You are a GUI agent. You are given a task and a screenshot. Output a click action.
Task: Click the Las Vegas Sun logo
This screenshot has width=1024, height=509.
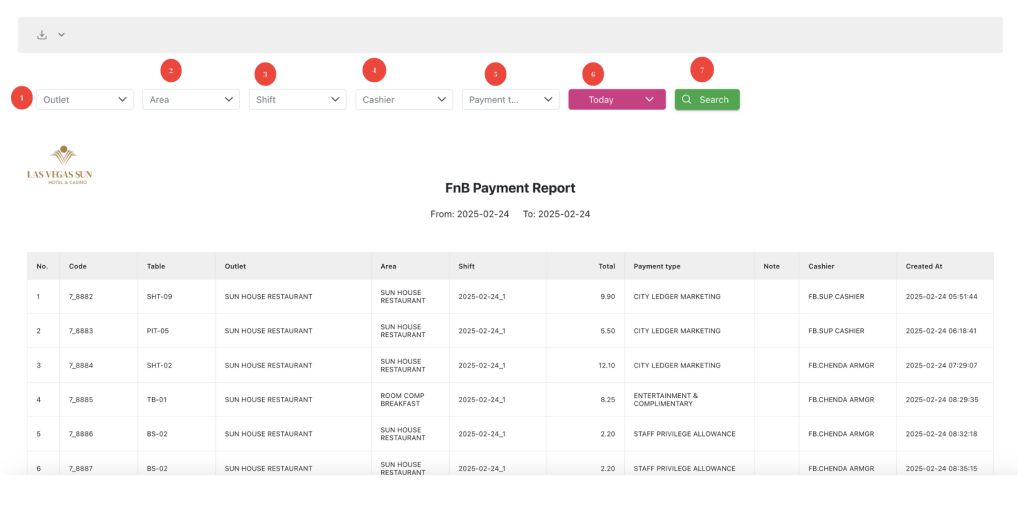[59, 165]
